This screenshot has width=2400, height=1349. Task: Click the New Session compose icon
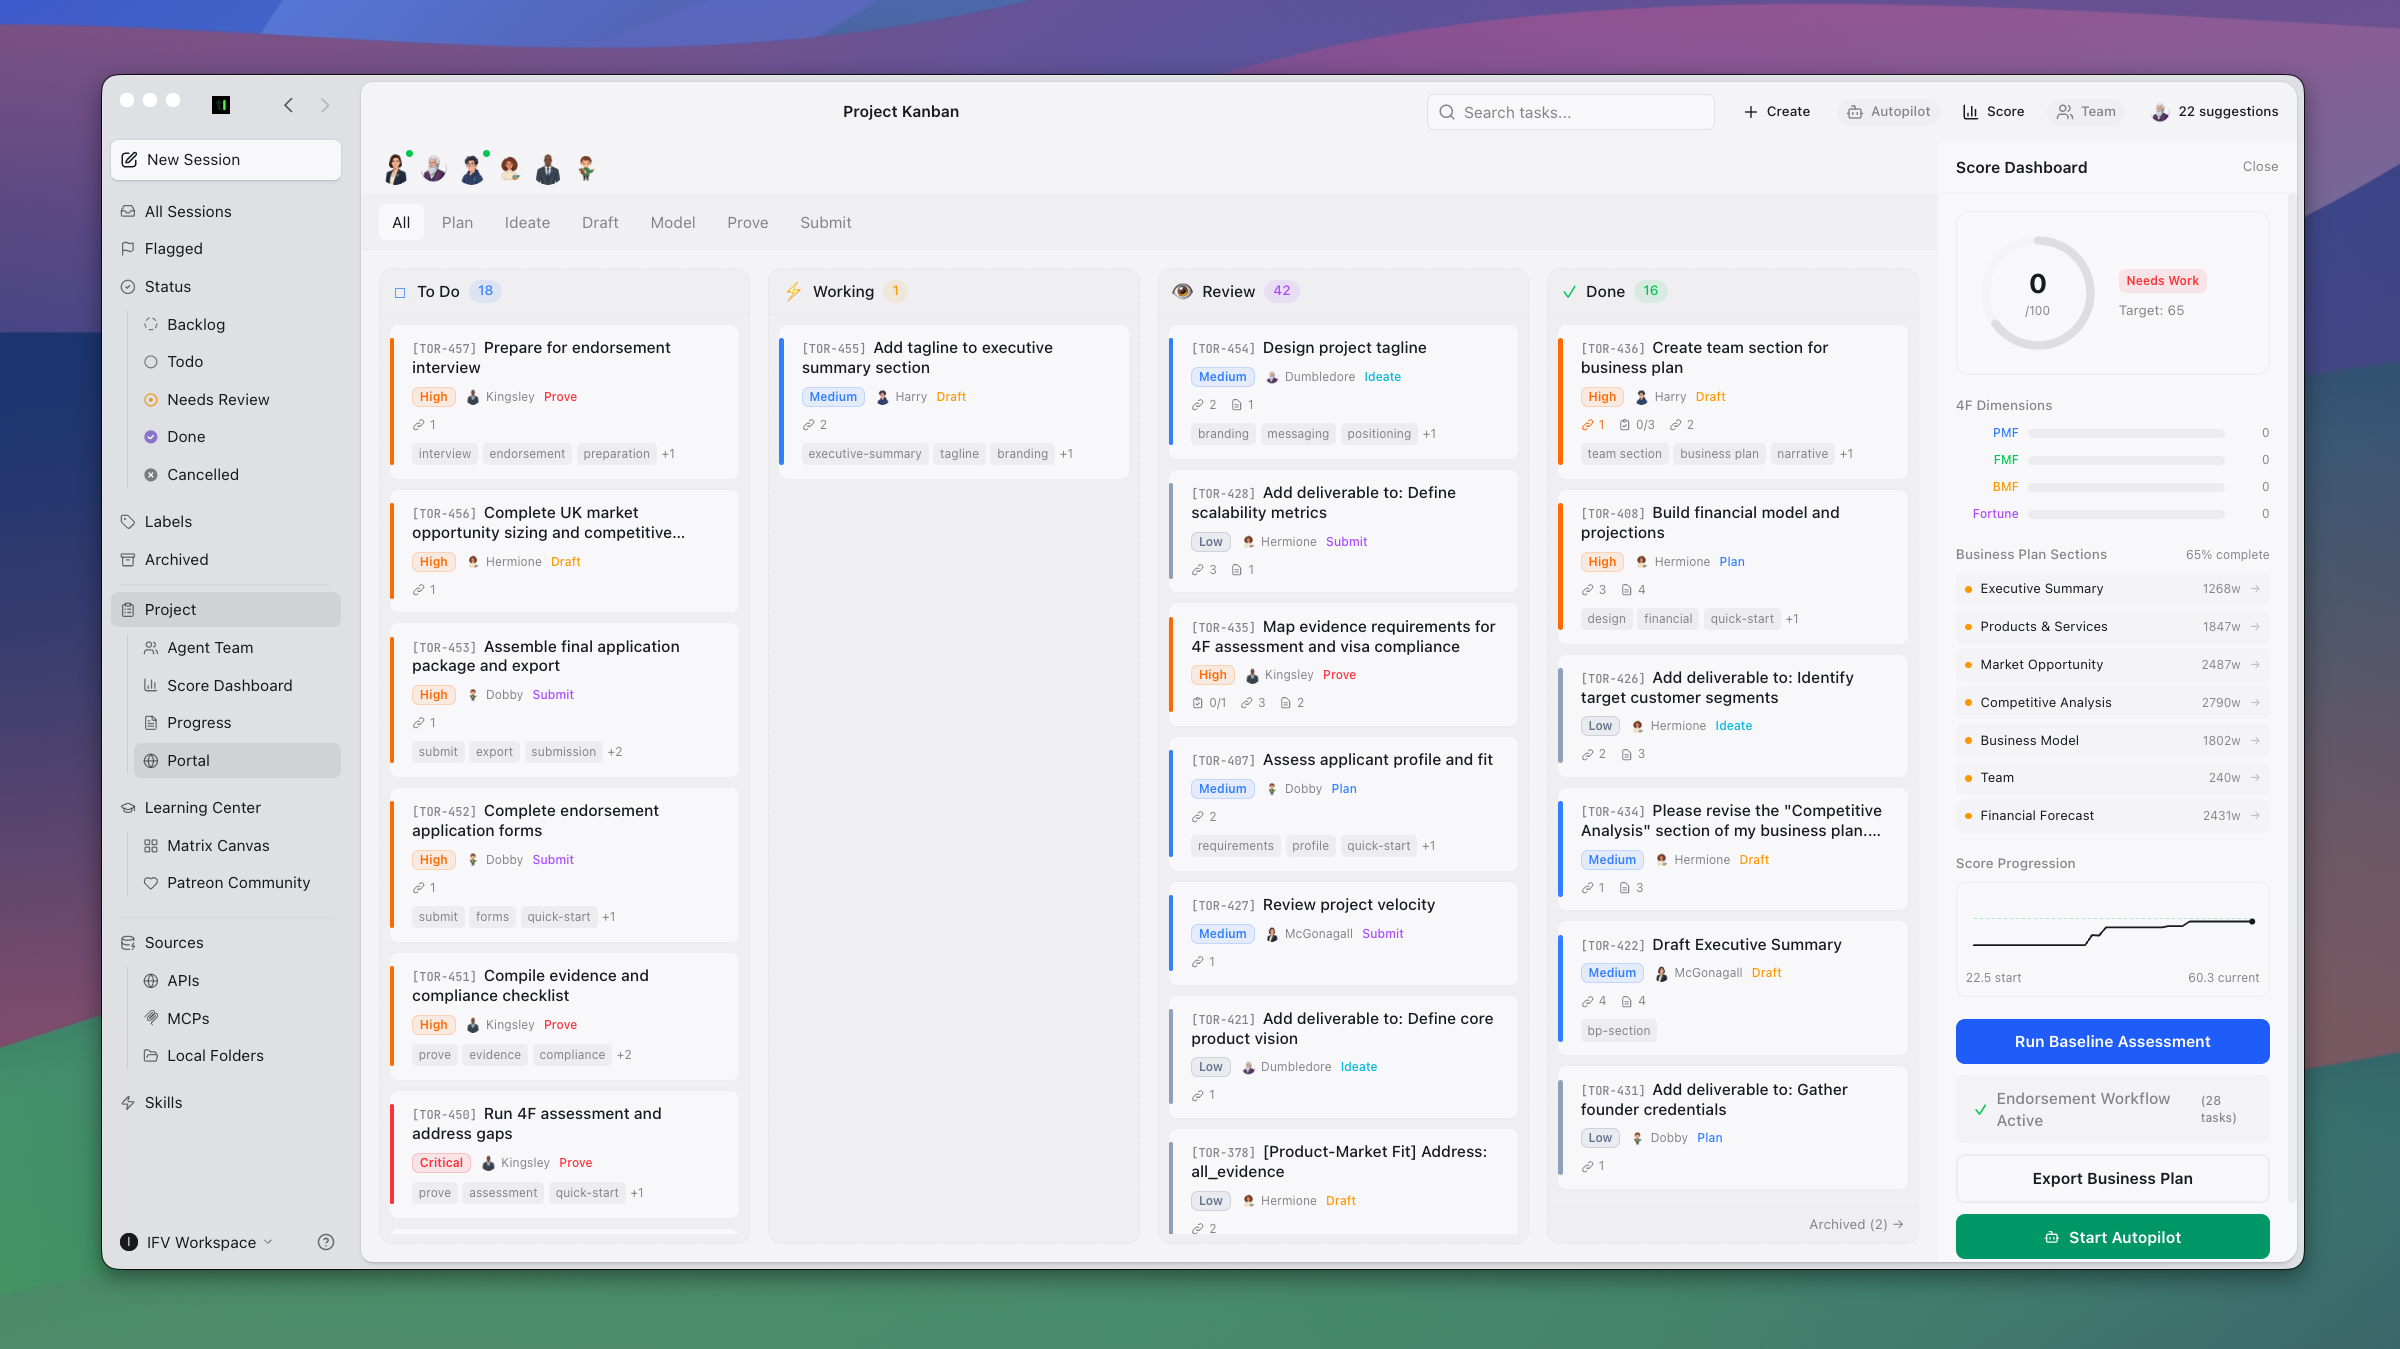[129, 160]
